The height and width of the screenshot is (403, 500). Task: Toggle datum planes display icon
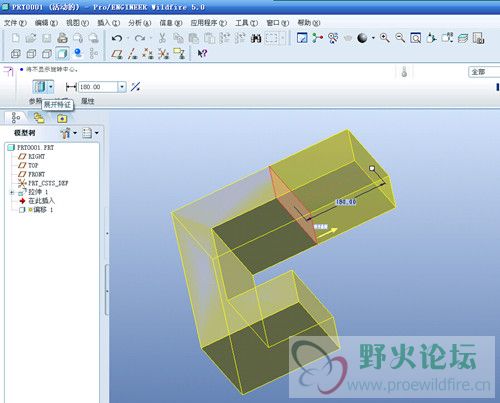(x=117, y=53)
